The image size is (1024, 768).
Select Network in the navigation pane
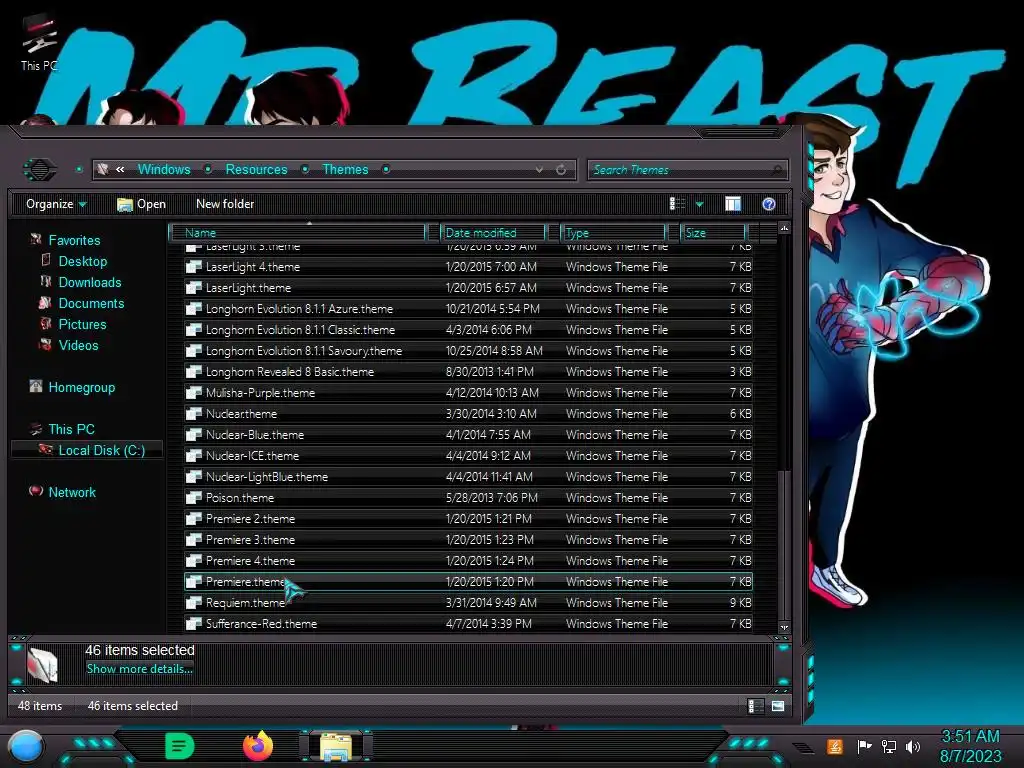point(72,492)
